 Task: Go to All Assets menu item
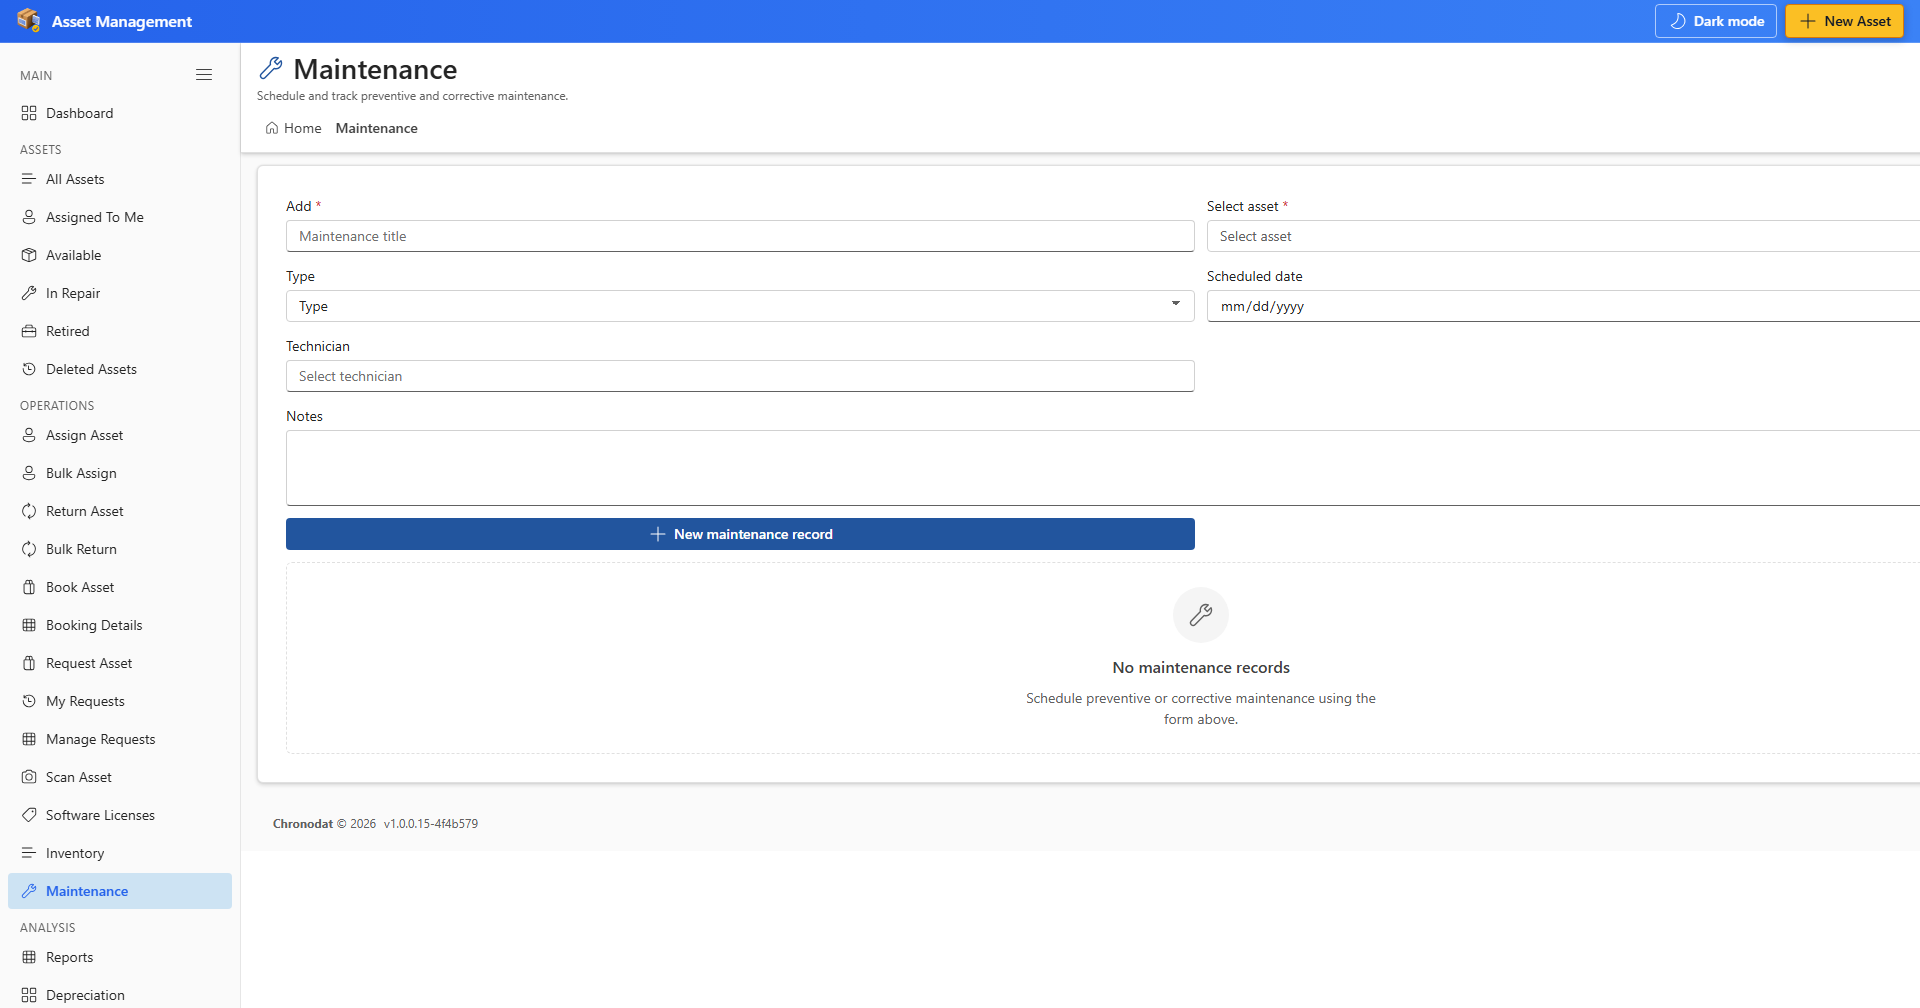pyautogui.click(x=120, y=179)
